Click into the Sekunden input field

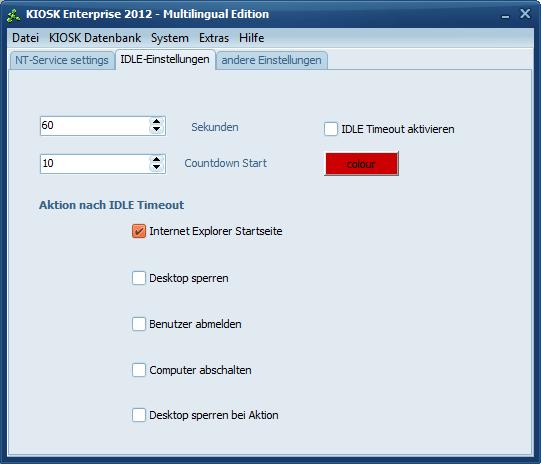pos(95,126)
